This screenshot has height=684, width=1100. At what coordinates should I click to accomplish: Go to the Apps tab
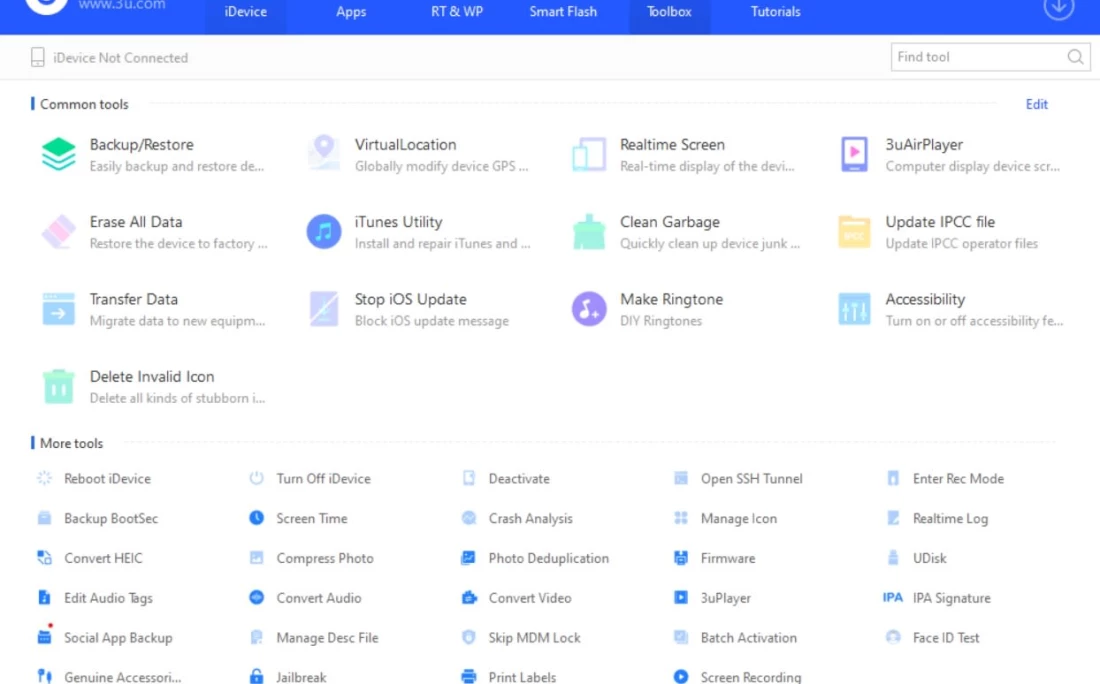coord(351,12)
